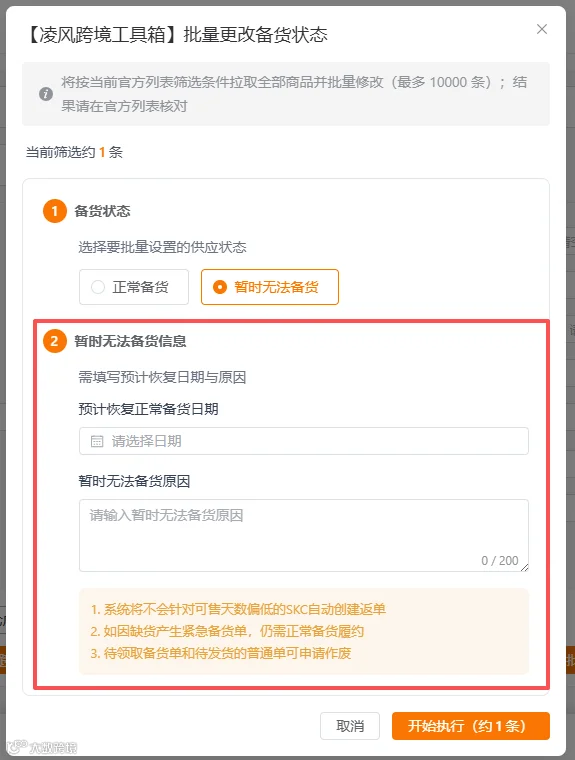The height and width of the screenshot is (760, 575).
Task: Click the 备货状态 section heading
Action: click(102, 211)
